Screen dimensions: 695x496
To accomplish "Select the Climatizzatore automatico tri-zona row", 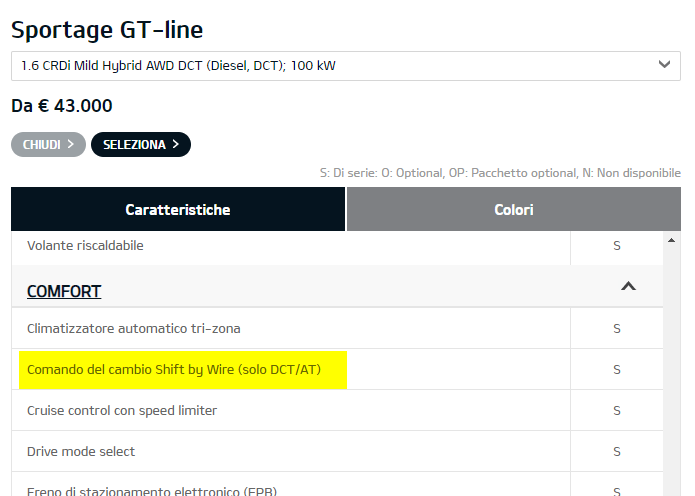I will [x=337, y=328].
